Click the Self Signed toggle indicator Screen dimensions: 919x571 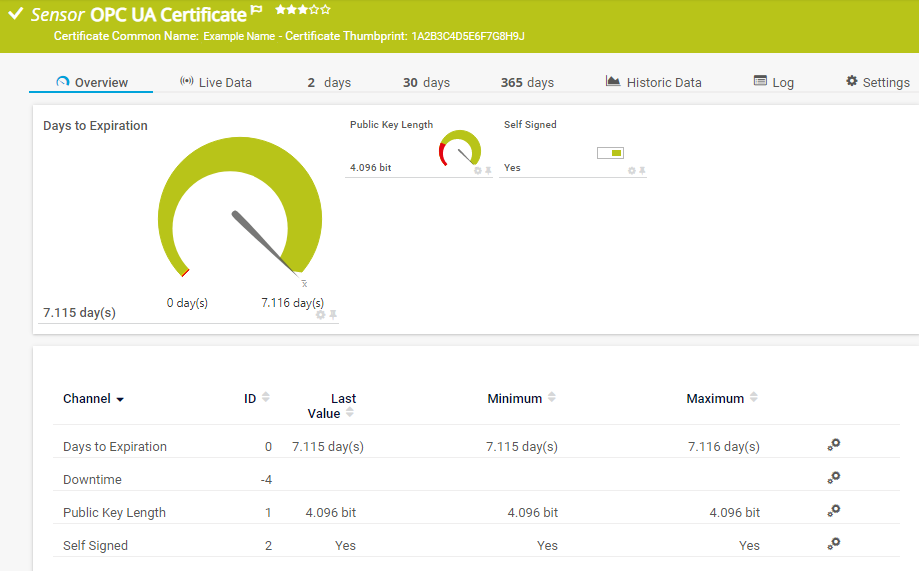pos(610,153)
